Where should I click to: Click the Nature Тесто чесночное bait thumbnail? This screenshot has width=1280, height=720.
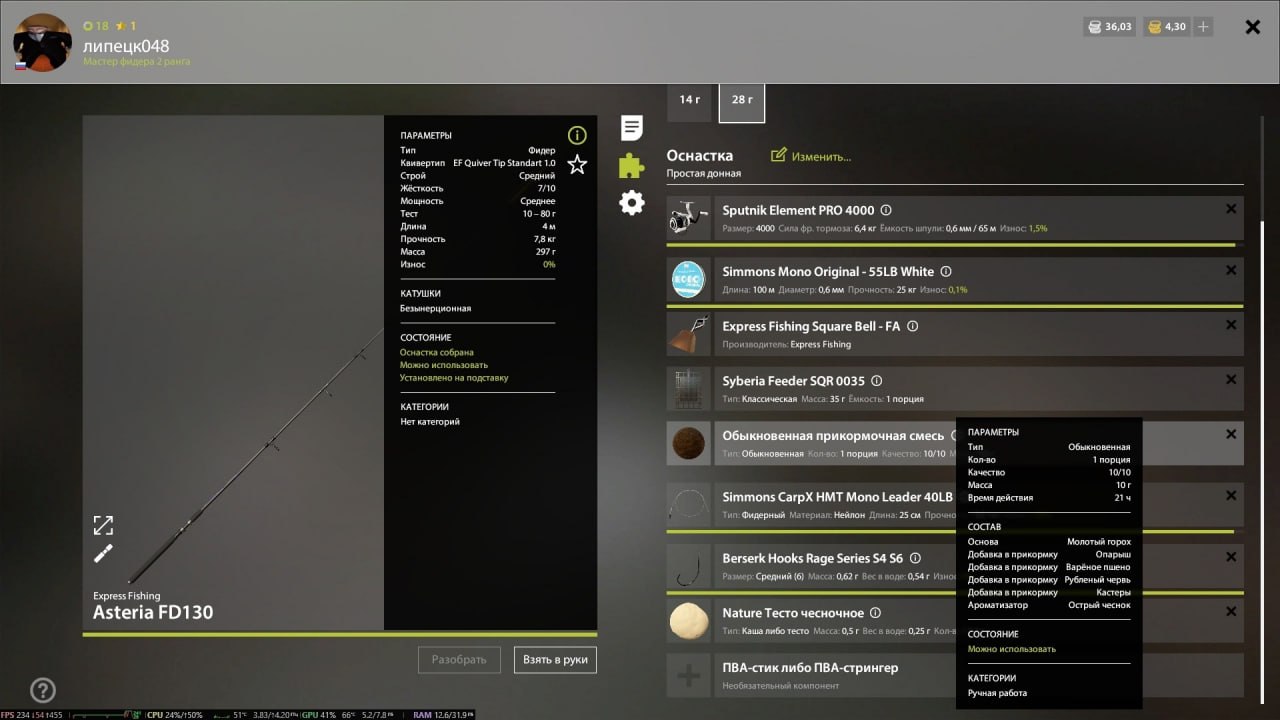coord(689,621)
